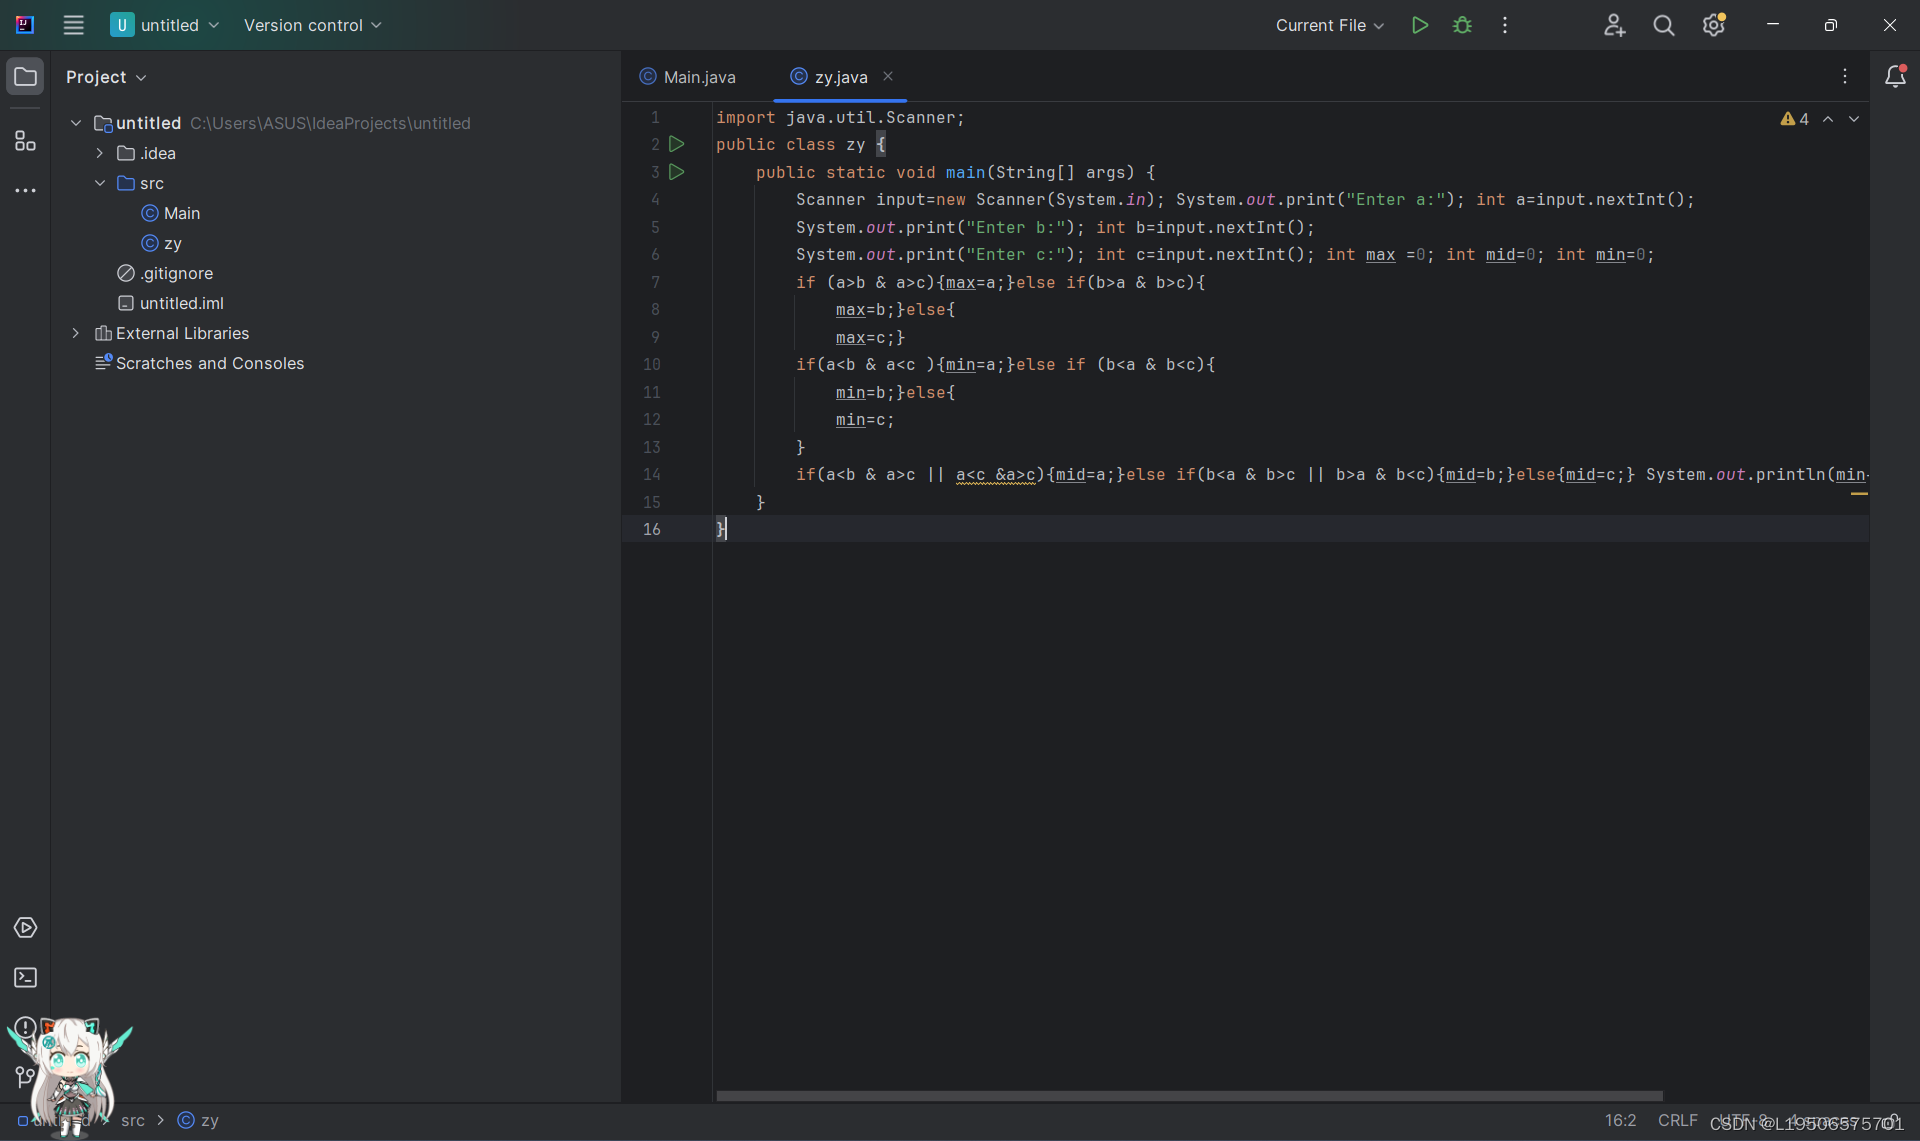Open the Services tool window
Viewport: 1920px width, 1141px height.
(25, 927)
